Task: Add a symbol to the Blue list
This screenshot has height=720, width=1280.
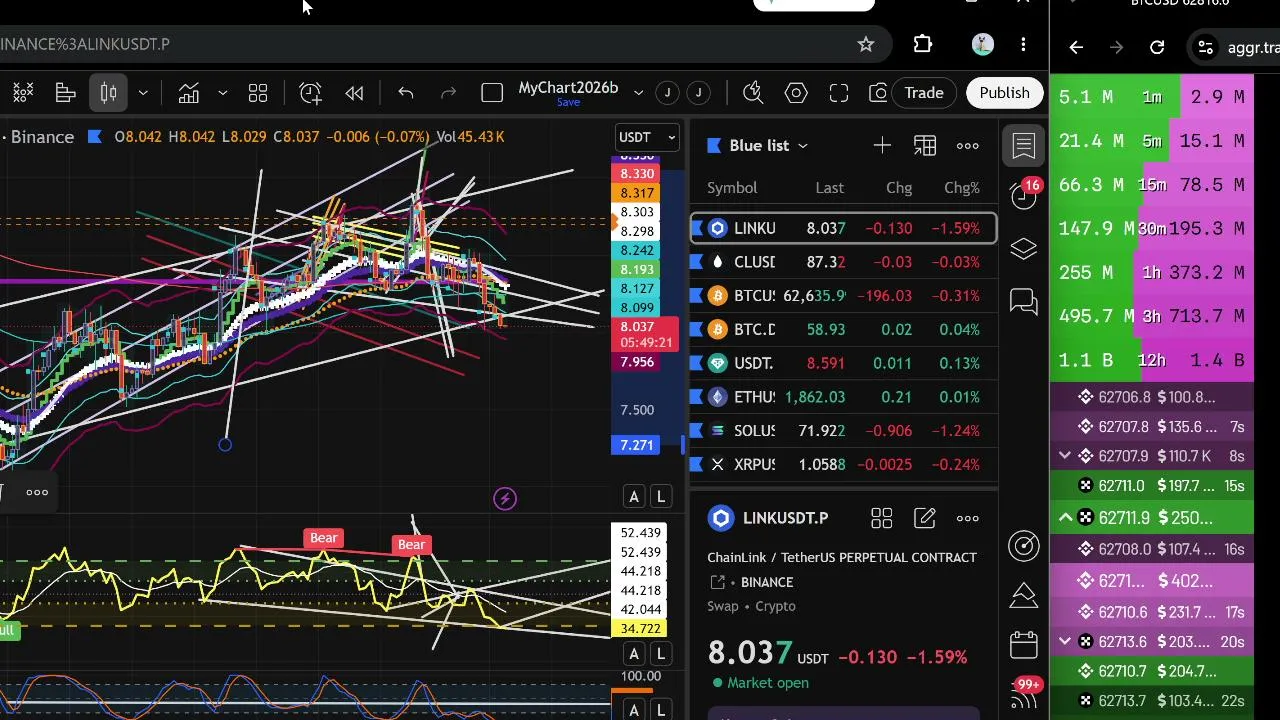Action: 882,146
